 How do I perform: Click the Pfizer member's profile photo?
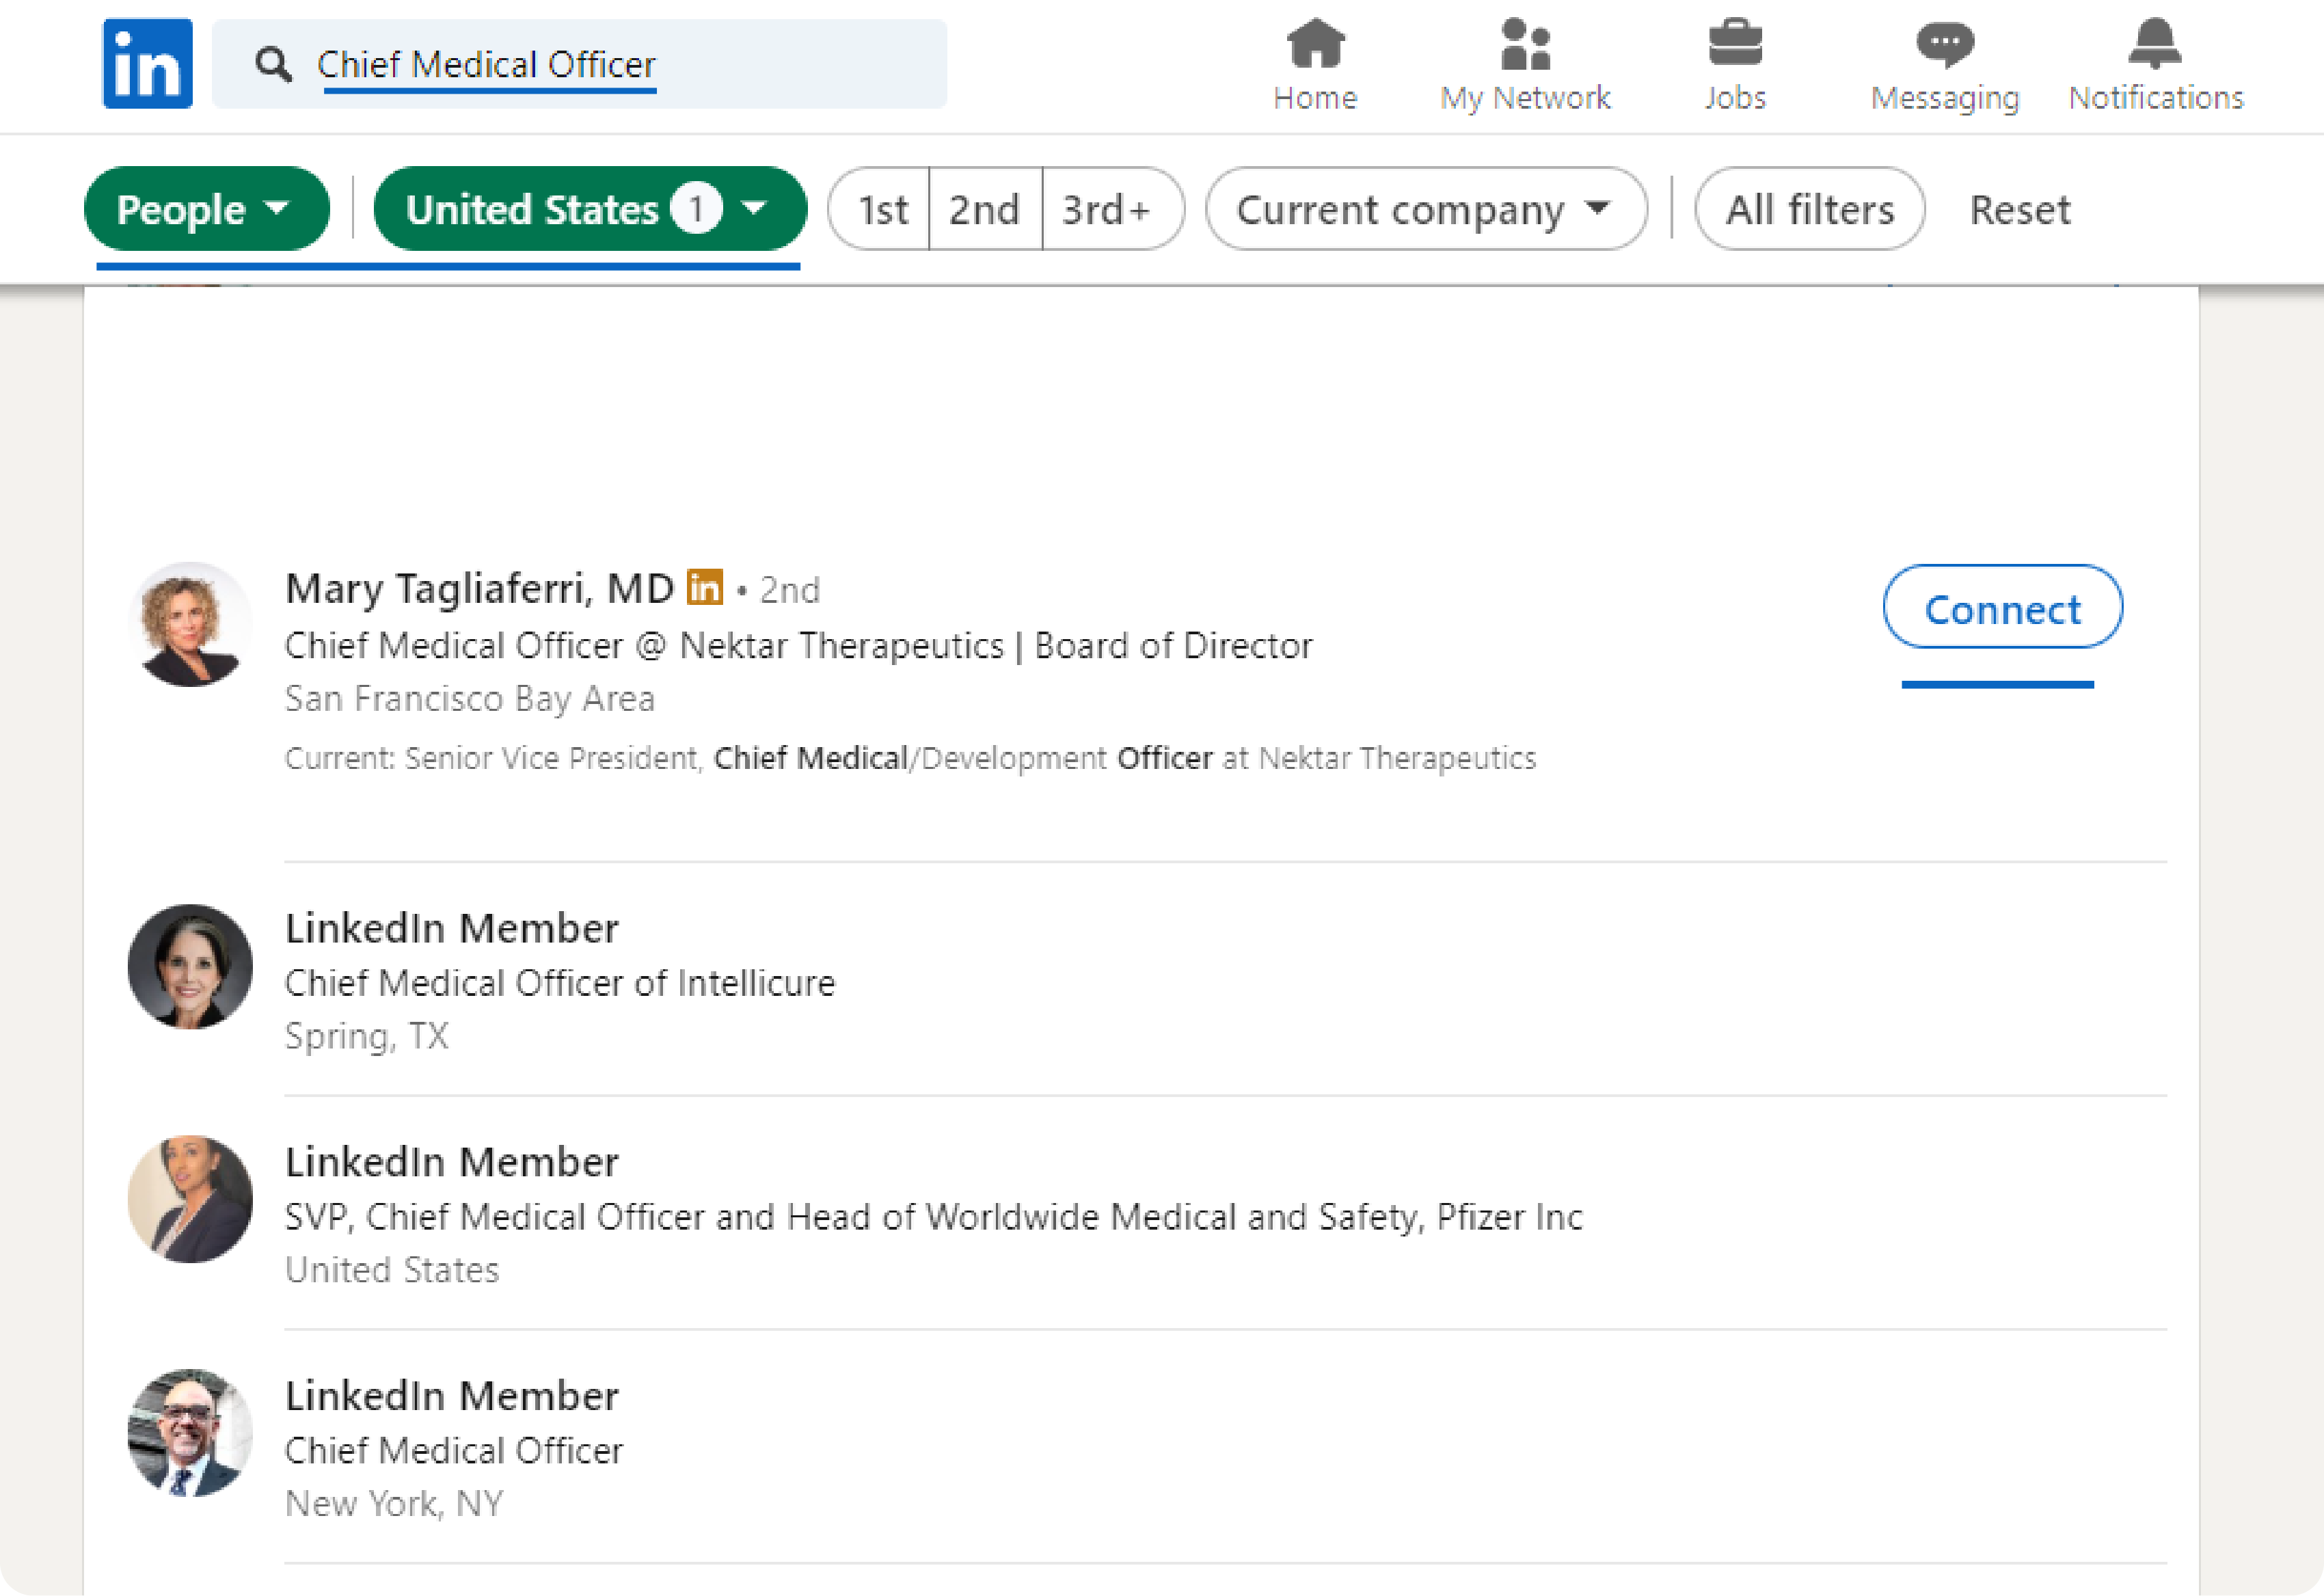190,1199
